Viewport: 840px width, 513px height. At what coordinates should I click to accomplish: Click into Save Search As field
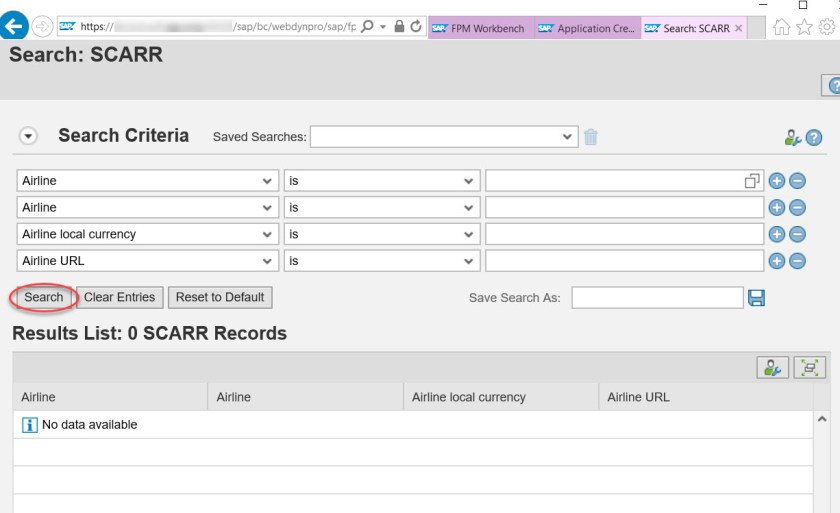click(x=657, y=298)
